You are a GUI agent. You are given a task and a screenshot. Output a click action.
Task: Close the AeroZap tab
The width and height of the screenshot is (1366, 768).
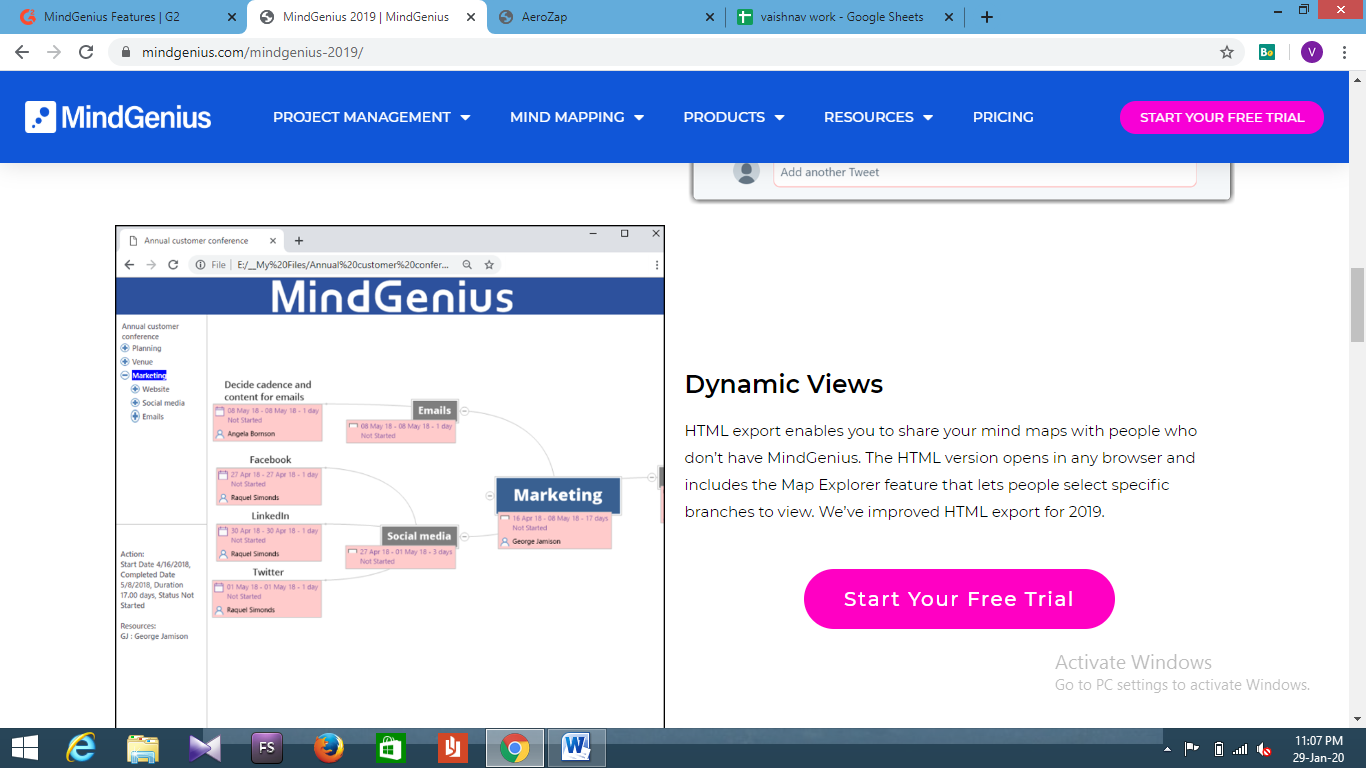pos(710,17)
